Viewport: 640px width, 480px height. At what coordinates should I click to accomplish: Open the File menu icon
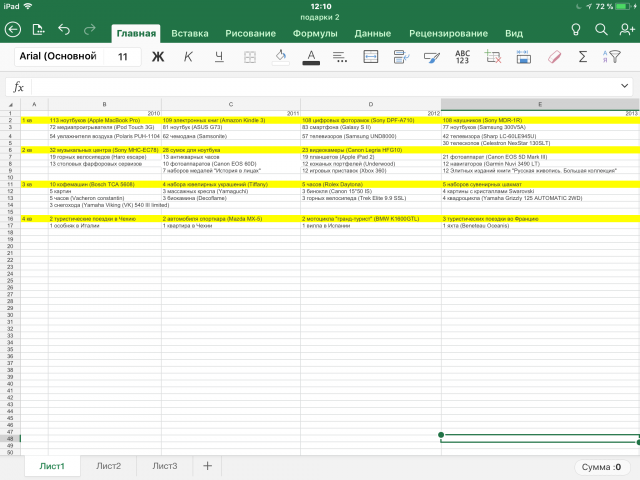[x=38, y=30]
